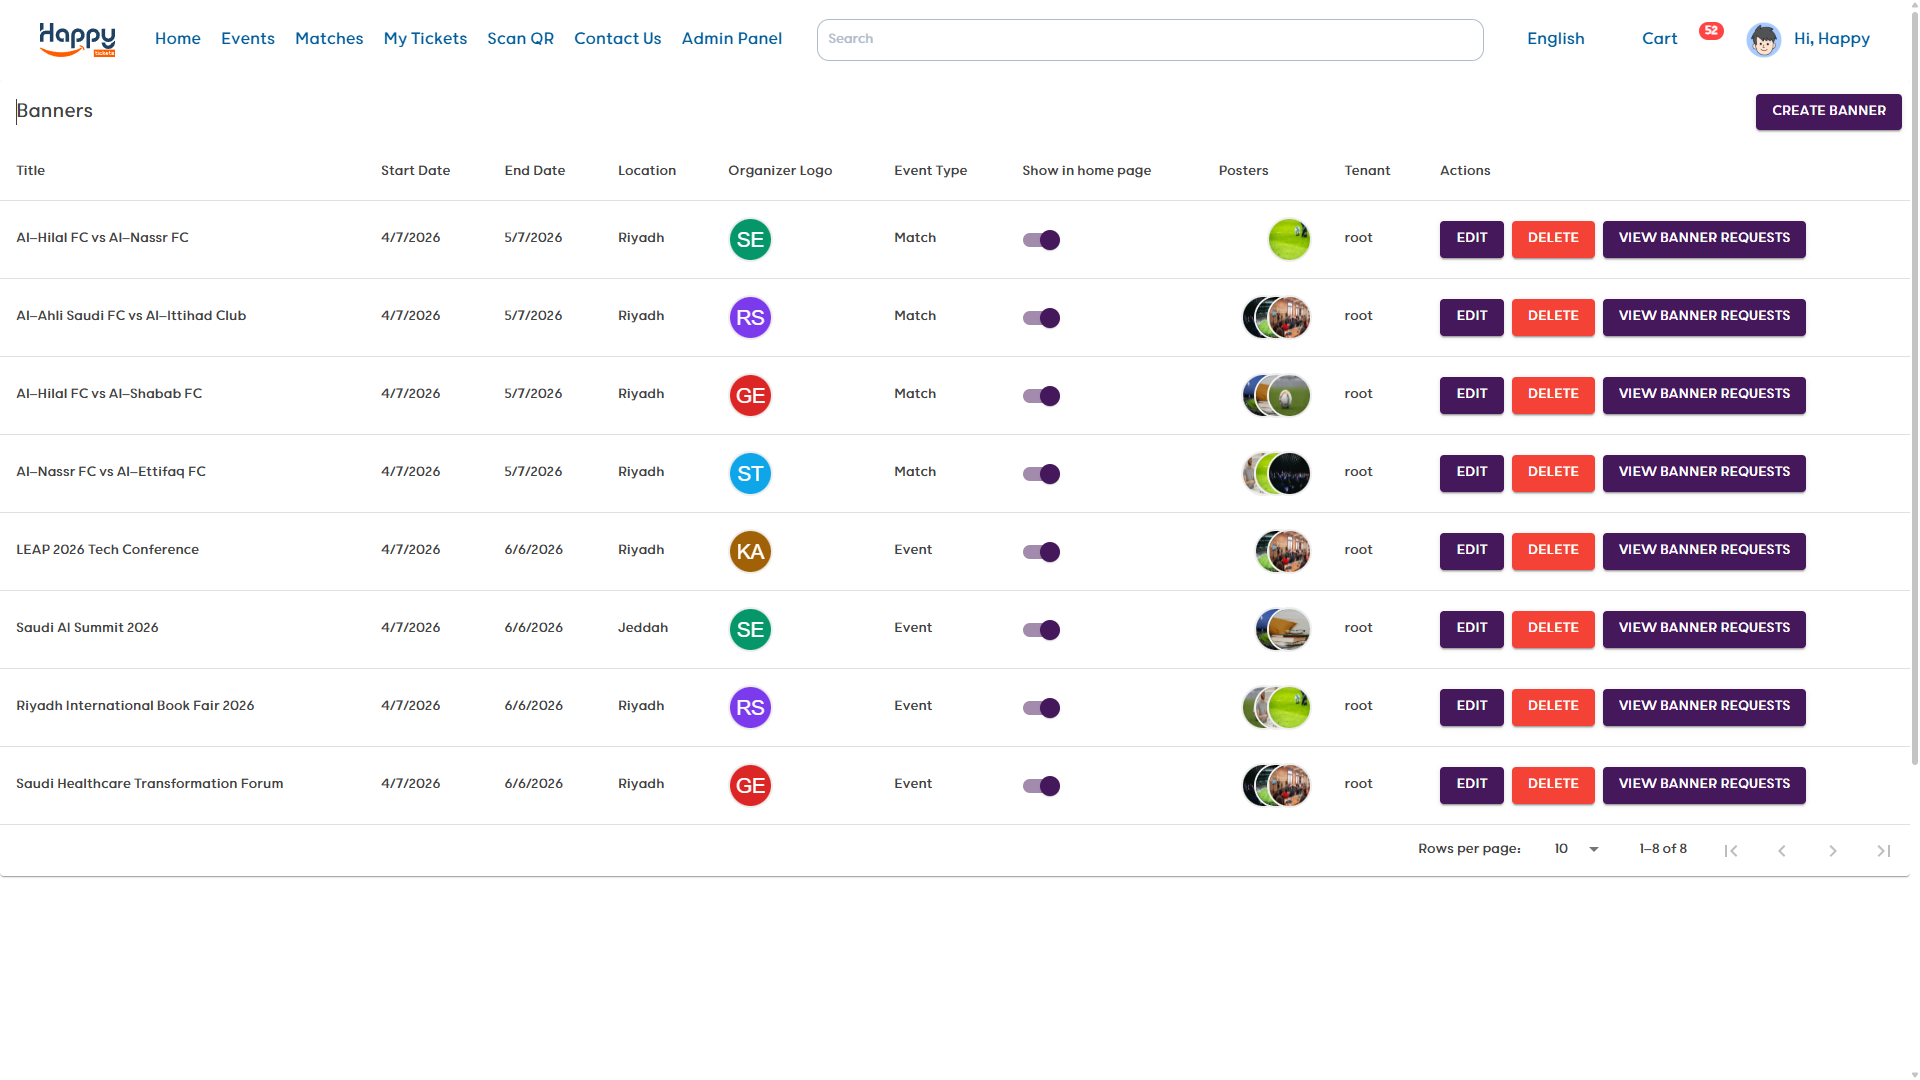
Task: Disable home page toggle for Saudi AI Summit 2026
Action: [x=1041, y=630]
